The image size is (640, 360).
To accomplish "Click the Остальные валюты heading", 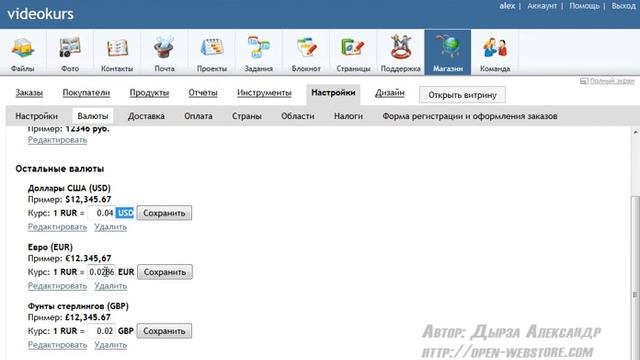I will click(x=60, y=169).
